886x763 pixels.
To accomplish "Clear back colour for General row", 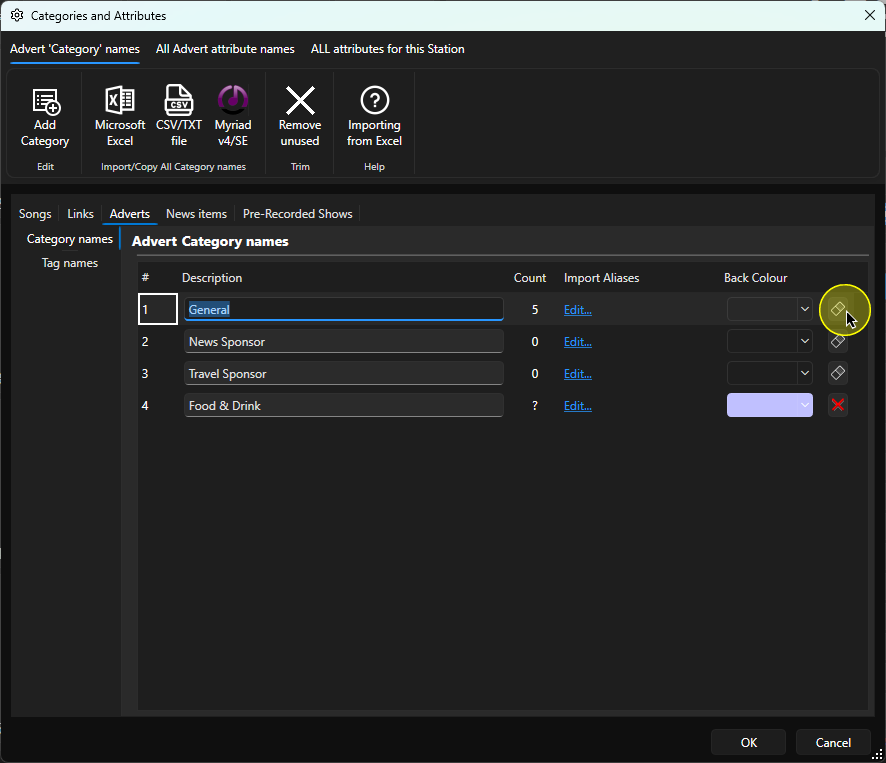I will click(x=837, y=309).
